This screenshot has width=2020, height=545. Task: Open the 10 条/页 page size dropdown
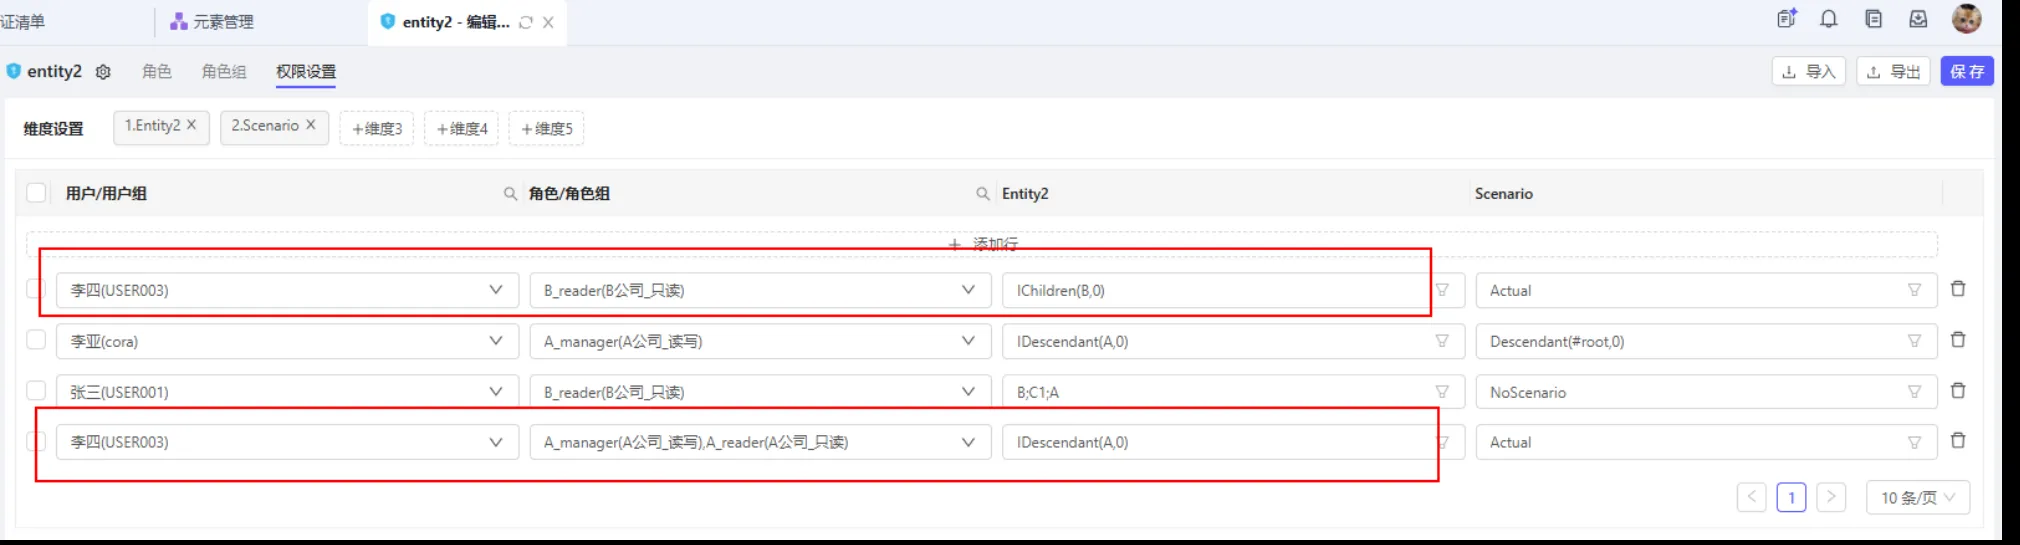[1917, 497]
